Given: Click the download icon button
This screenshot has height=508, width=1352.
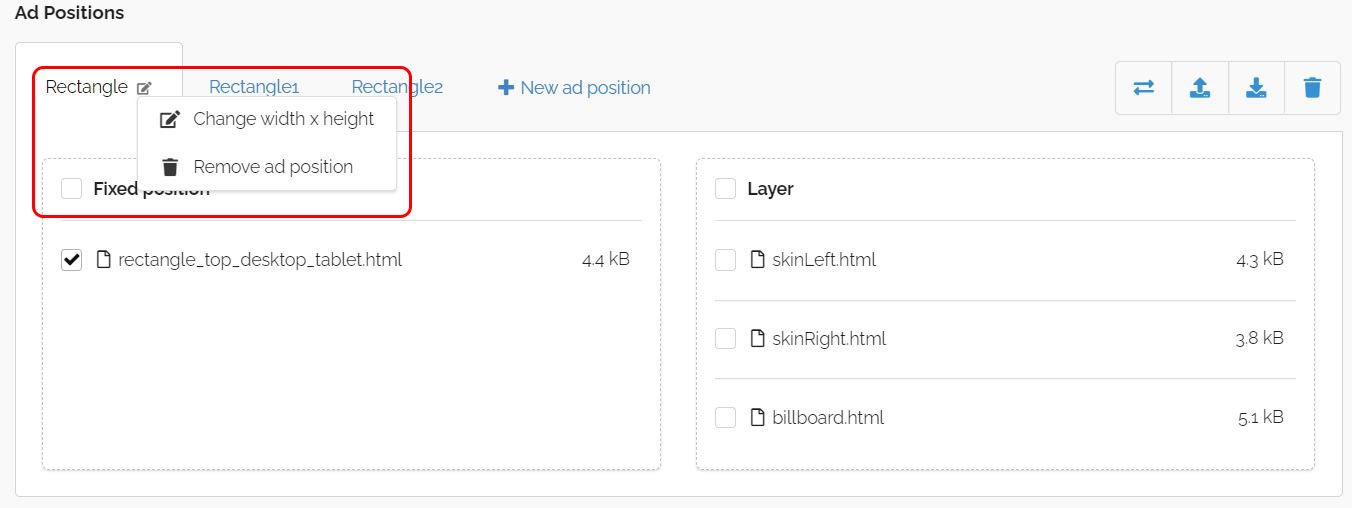Looking at the screenshot, I should (1256, 88).
